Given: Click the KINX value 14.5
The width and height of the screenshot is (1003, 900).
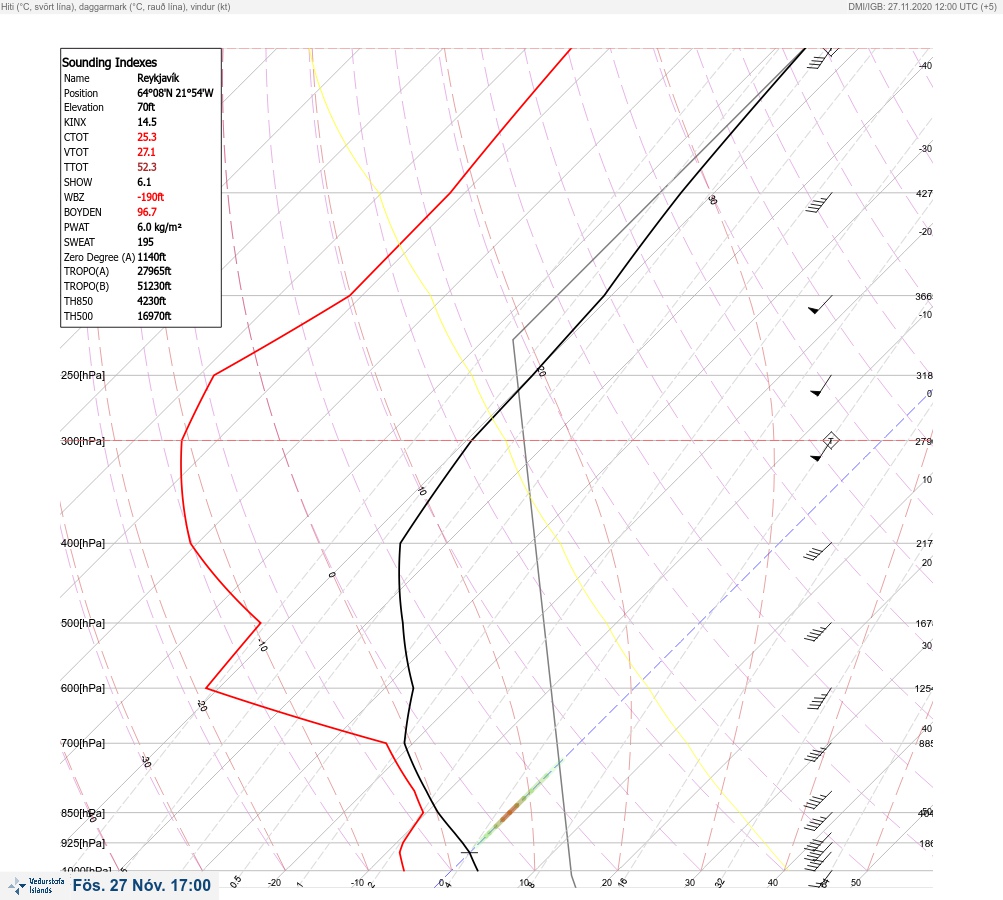Looking at the screenshot, I should tap(146, 122).
